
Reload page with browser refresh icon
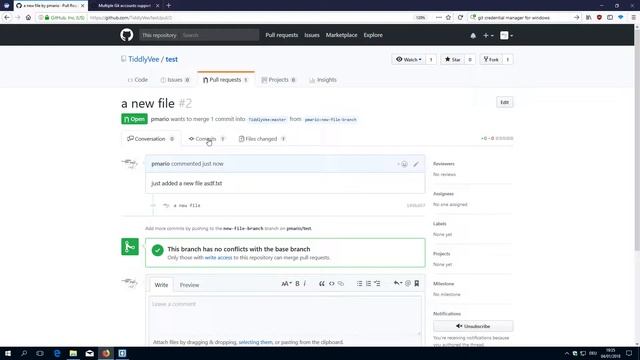click(x=460, y=18)
